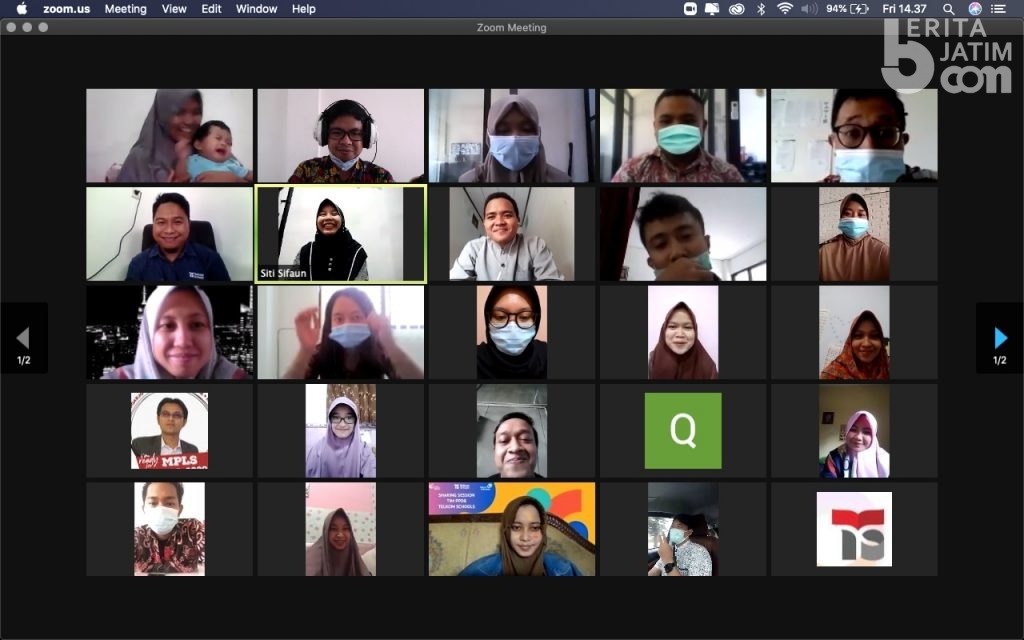Select the man in office chair tile

coord(169,234)
